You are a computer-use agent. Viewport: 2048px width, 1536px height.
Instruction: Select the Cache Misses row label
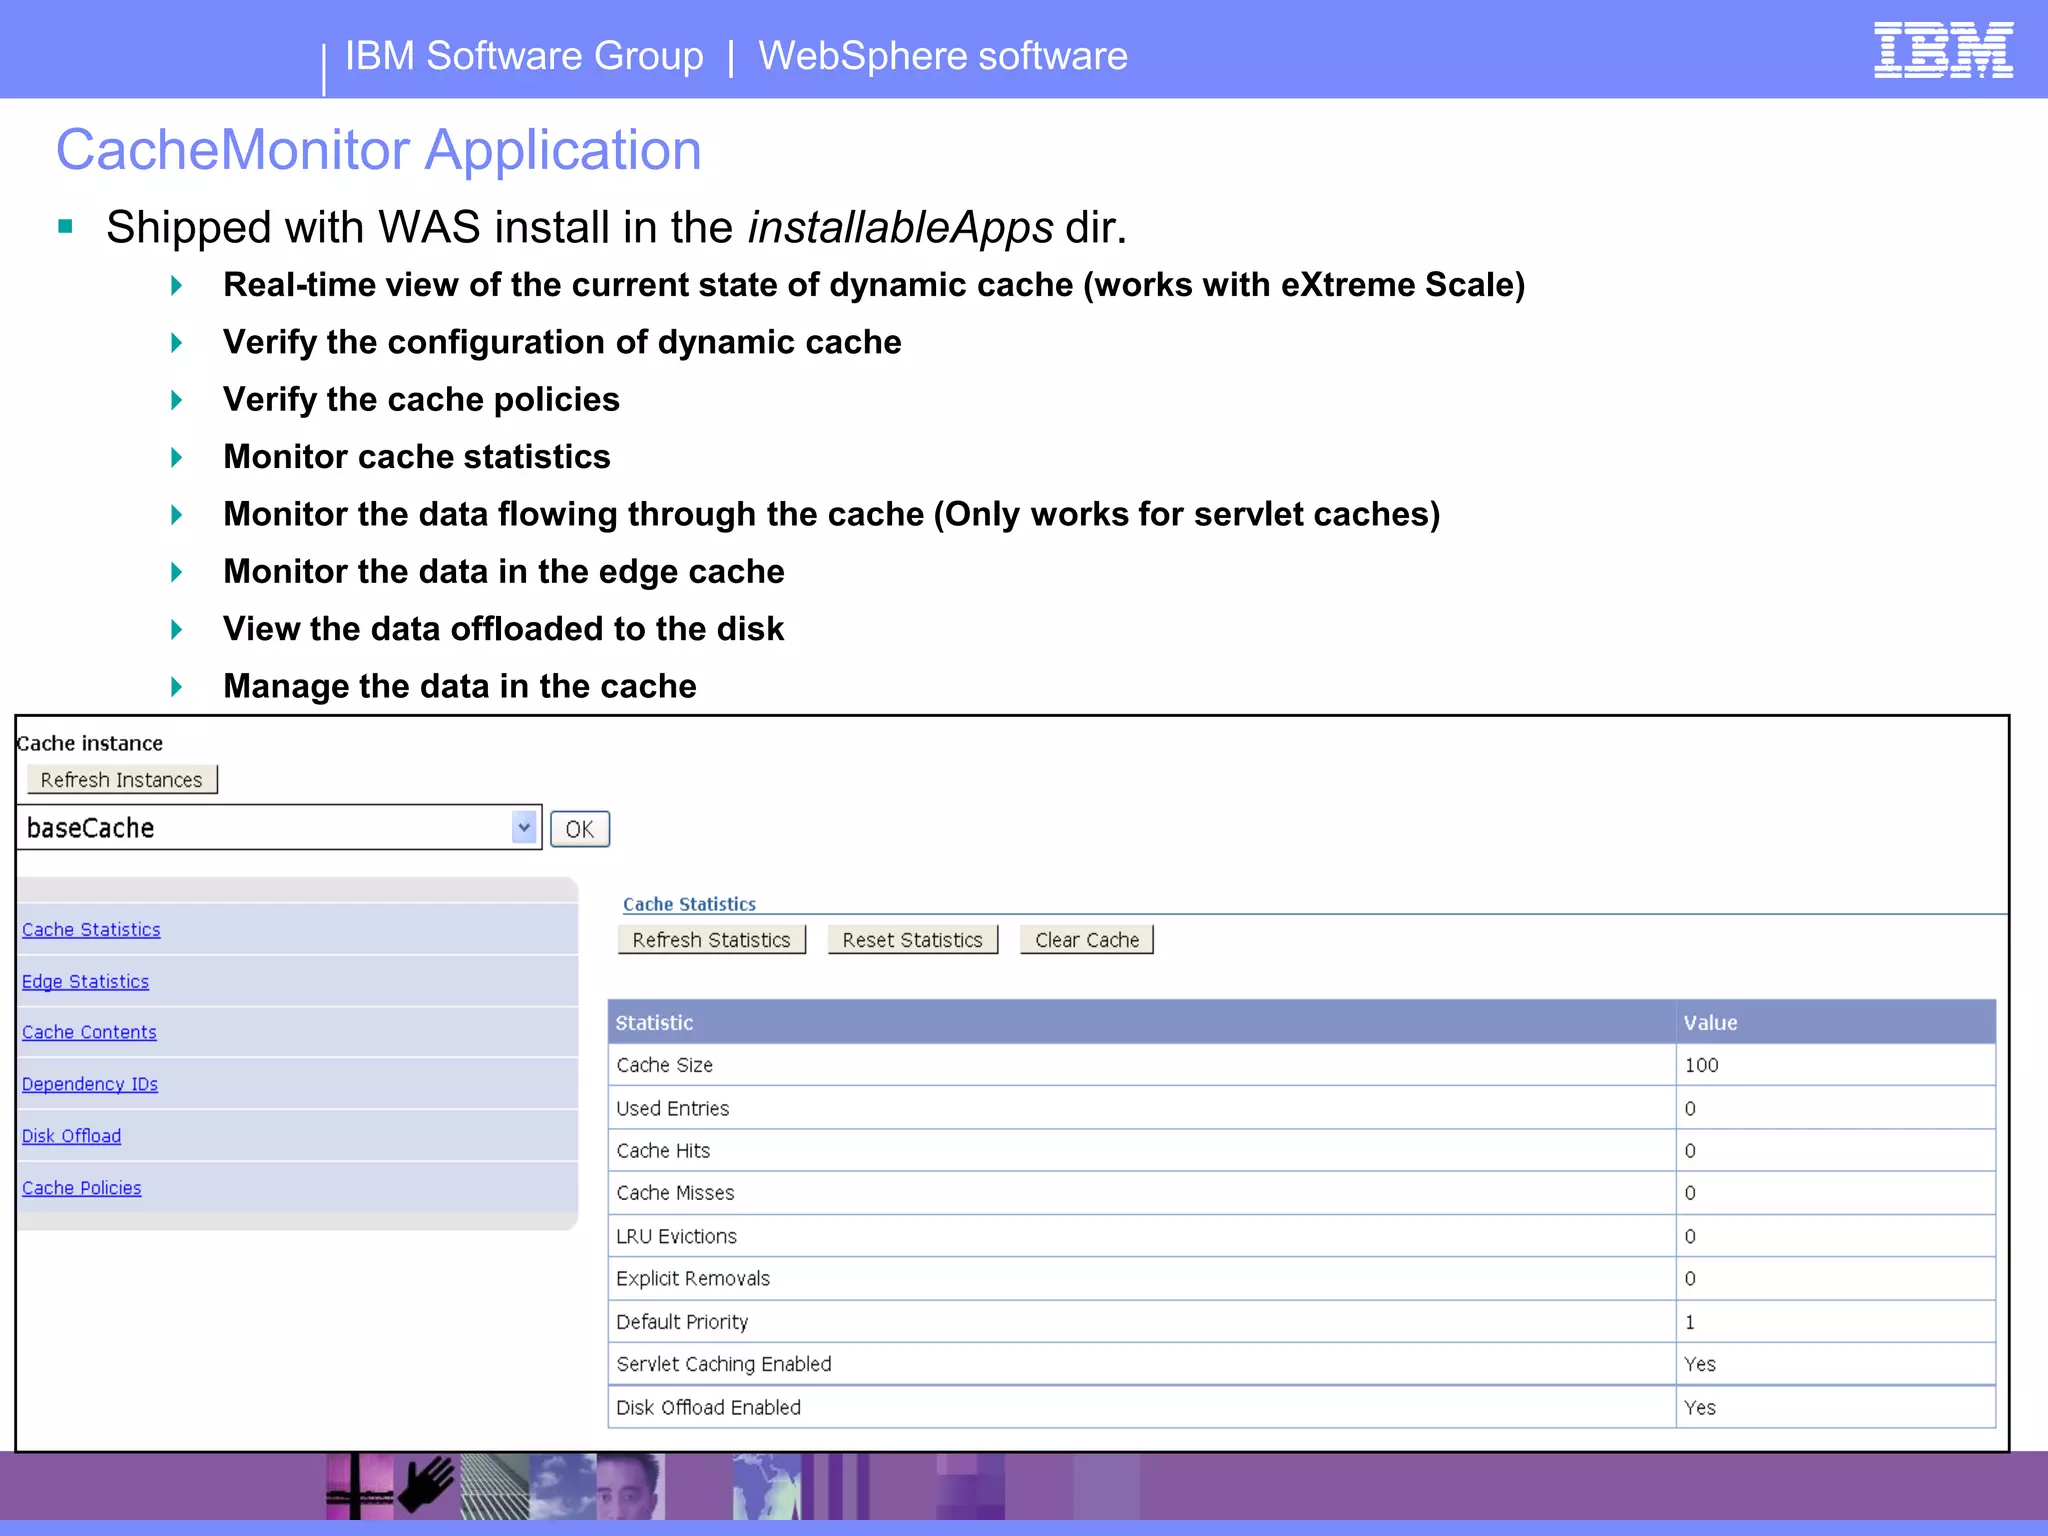pyautogui.click(x=676, y=1193)
